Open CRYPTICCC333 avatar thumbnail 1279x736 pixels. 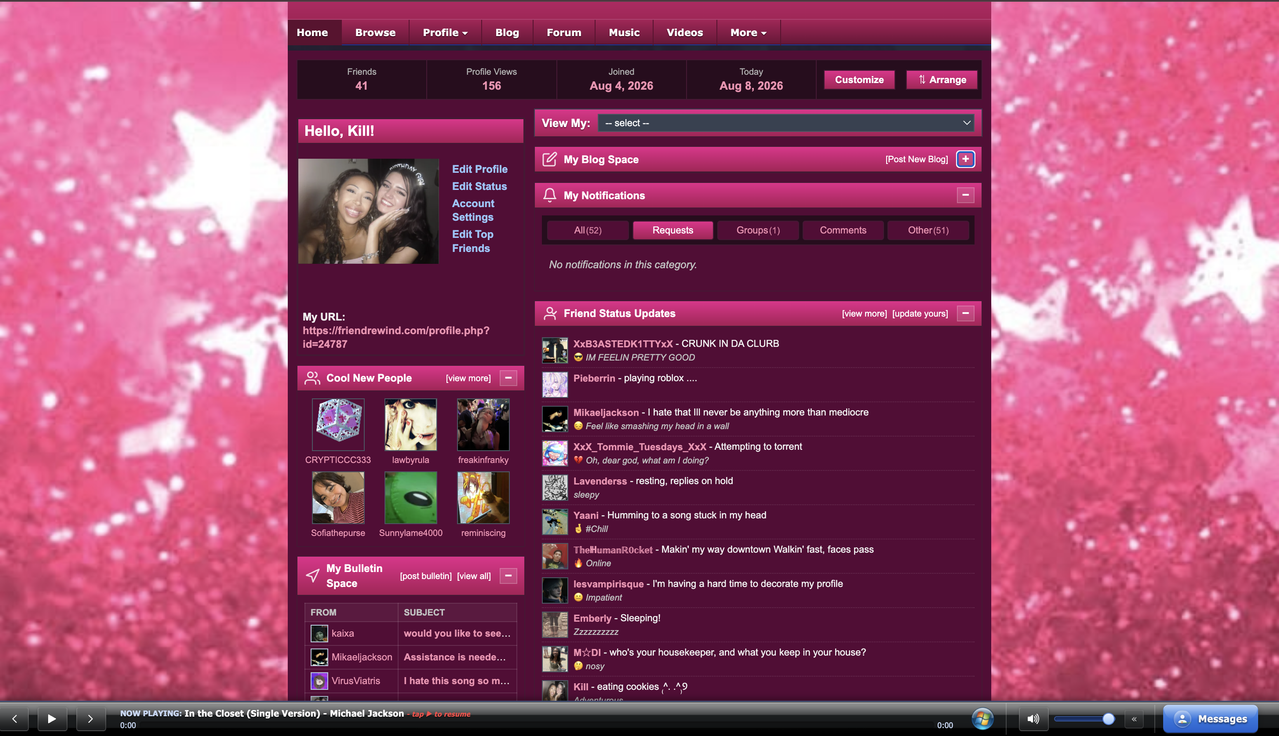[x=338, y=425]
